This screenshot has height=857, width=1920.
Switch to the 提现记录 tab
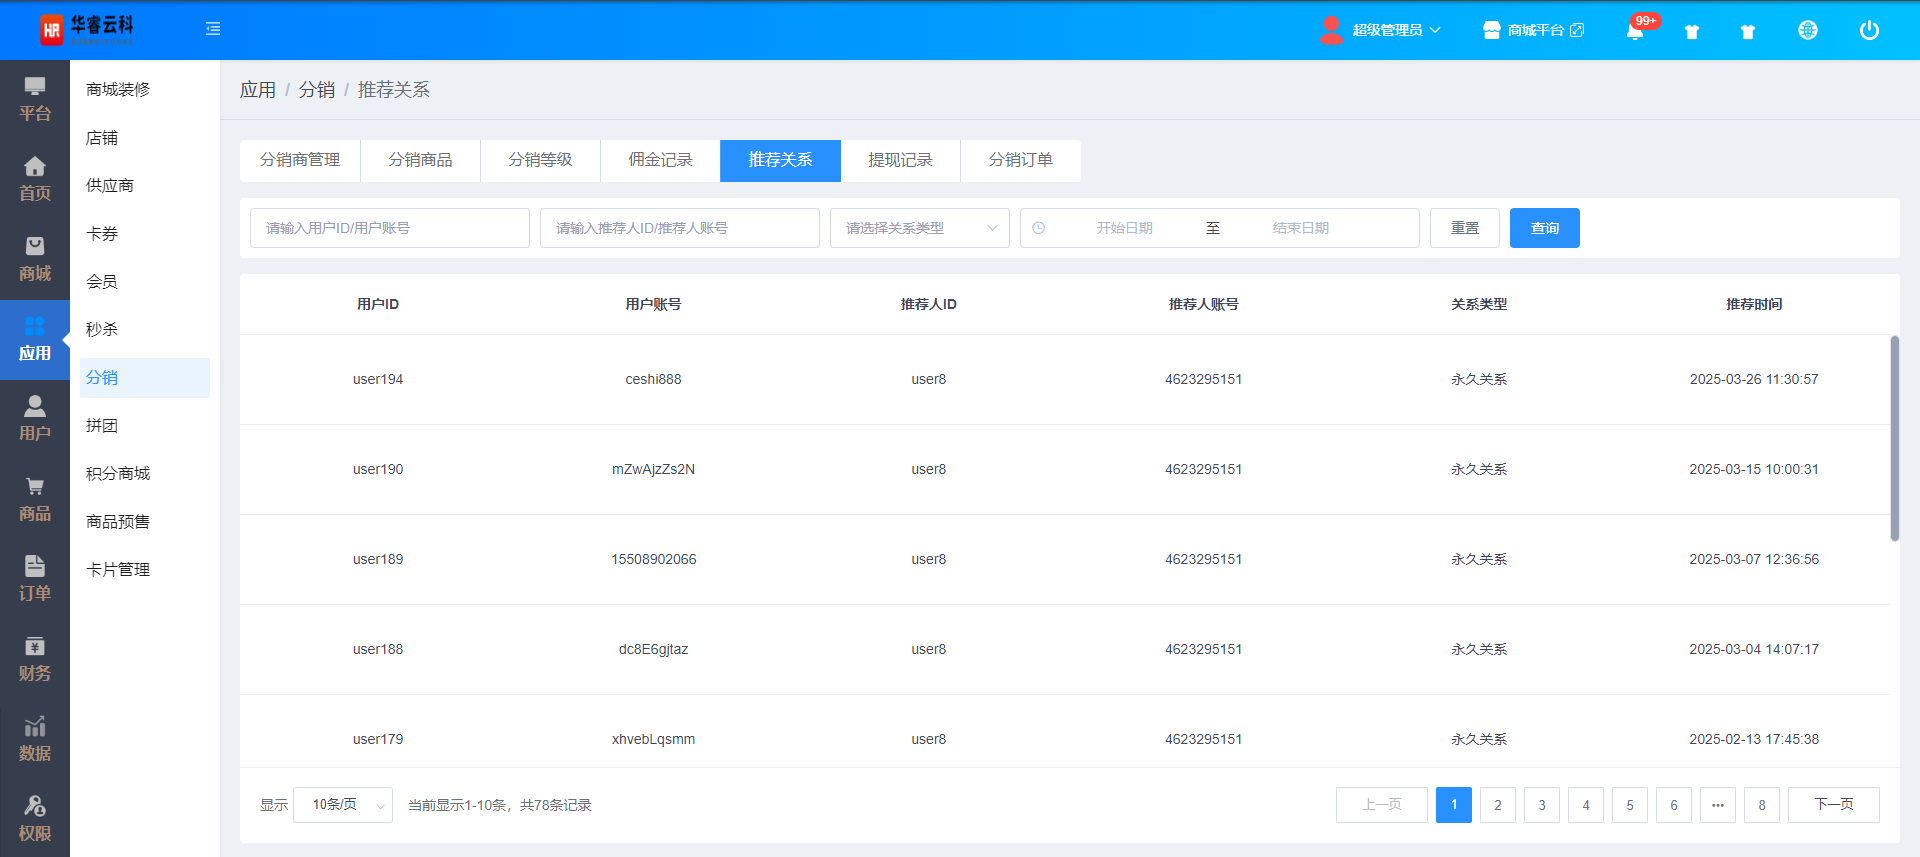tap(900, 160)
